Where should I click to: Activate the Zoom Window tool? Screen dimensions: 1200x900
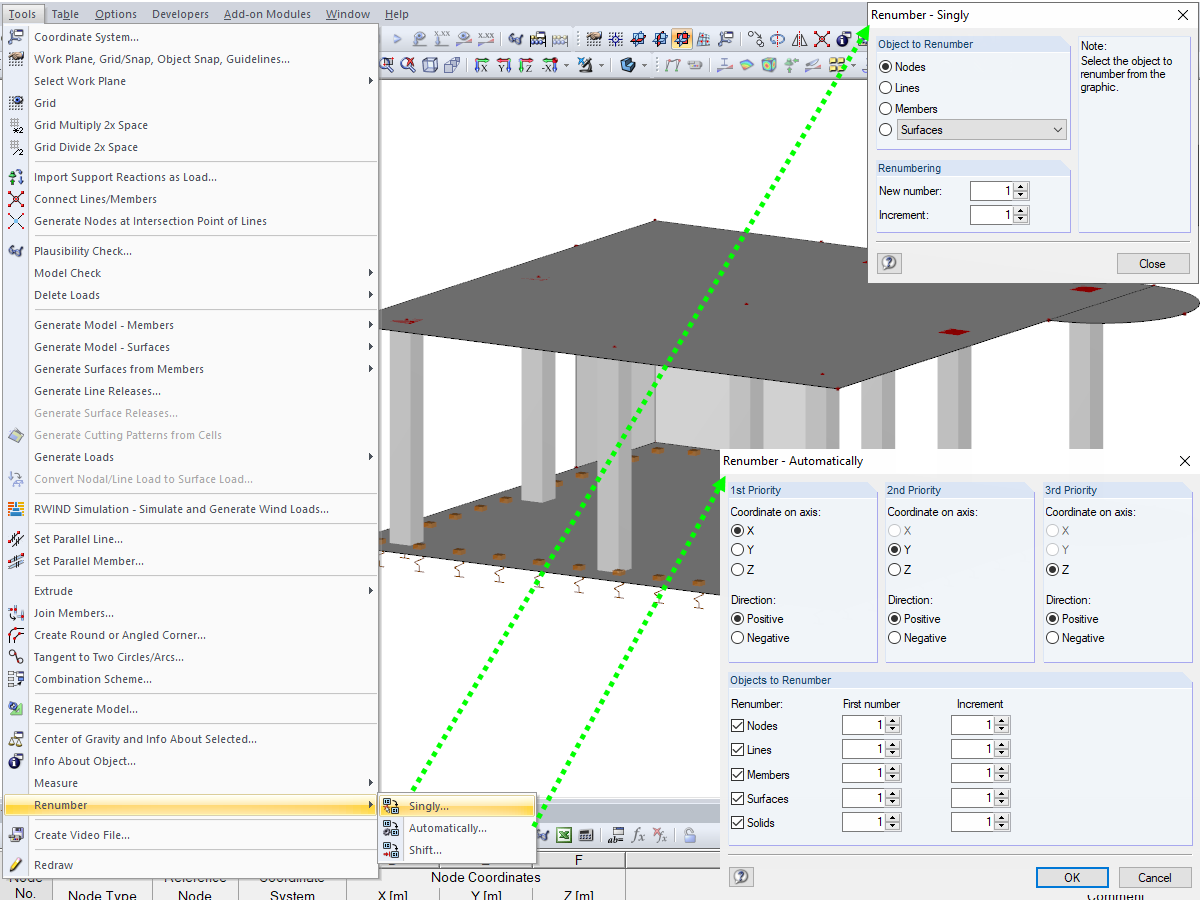tap(387, 62)
